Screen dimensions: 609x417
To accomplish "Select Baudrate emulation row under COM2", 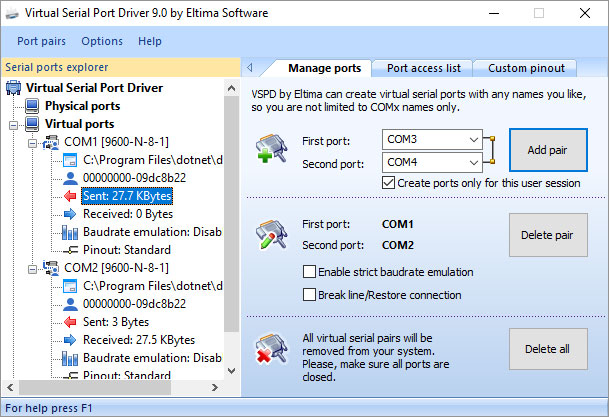I will point(152,358).
